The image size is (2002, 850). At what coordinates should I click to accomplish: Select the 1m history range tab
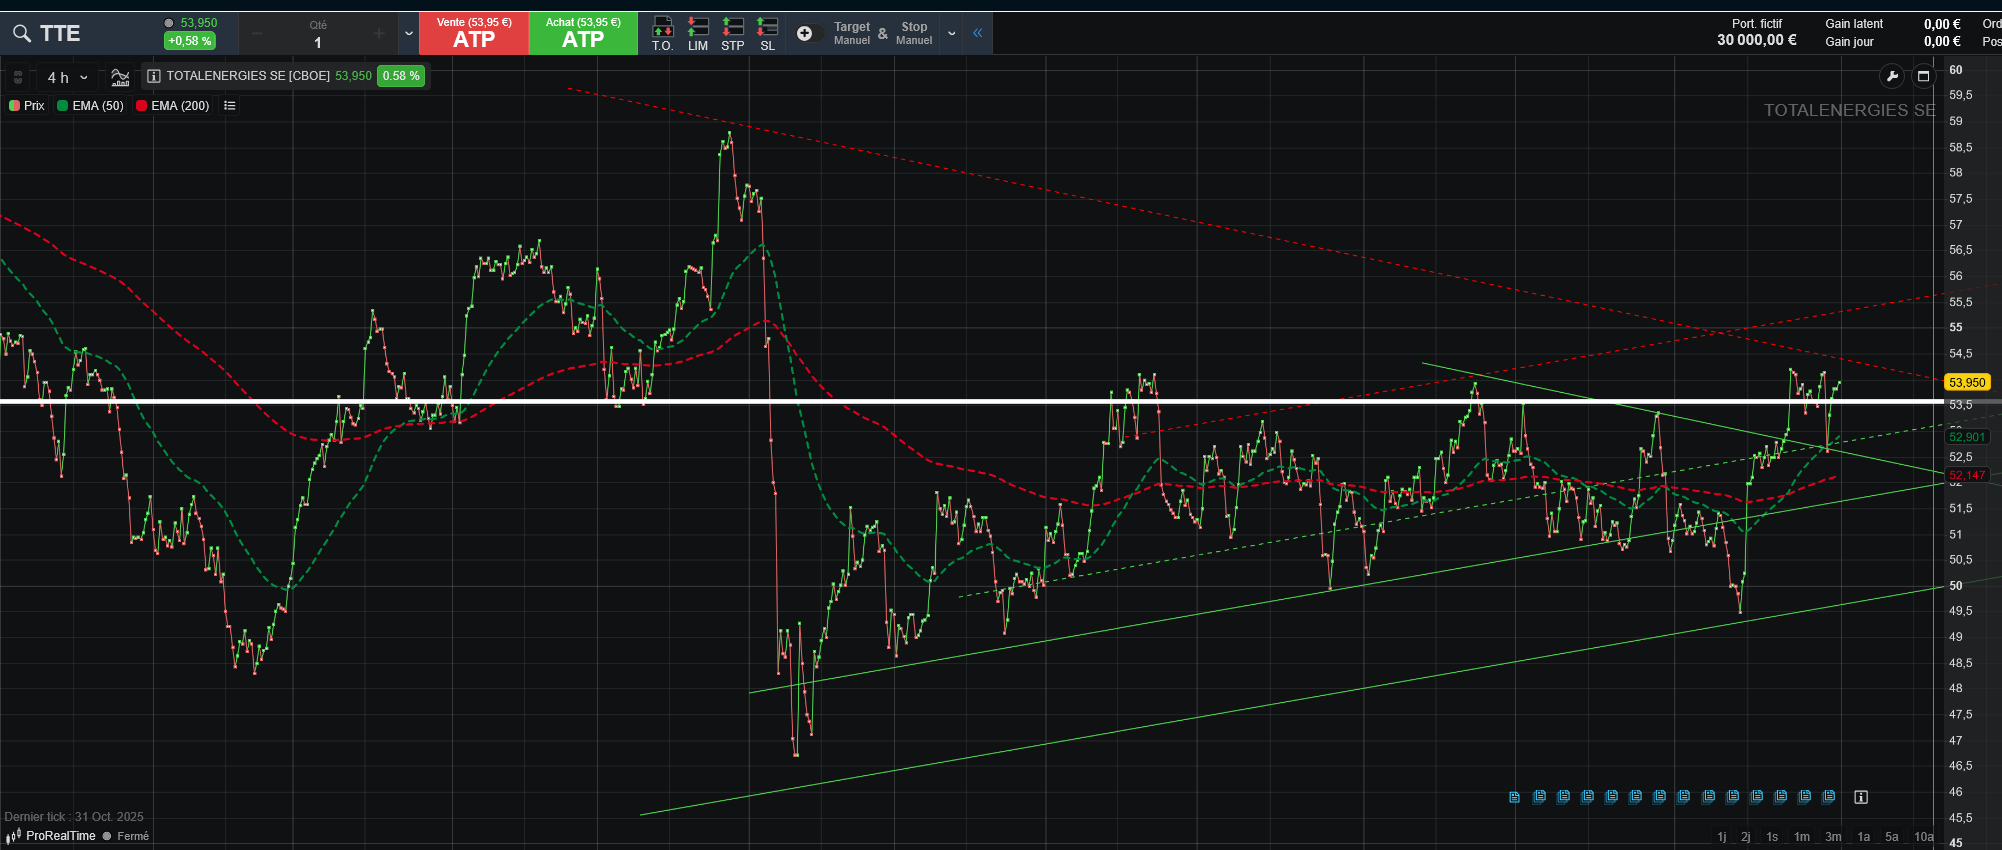click(1801, 837)
